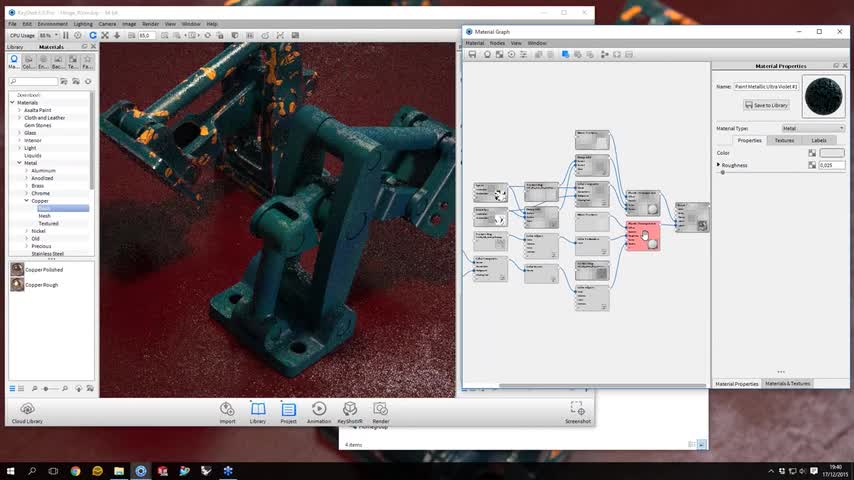Open the Render dialog
854x480 pixels.
381,412
